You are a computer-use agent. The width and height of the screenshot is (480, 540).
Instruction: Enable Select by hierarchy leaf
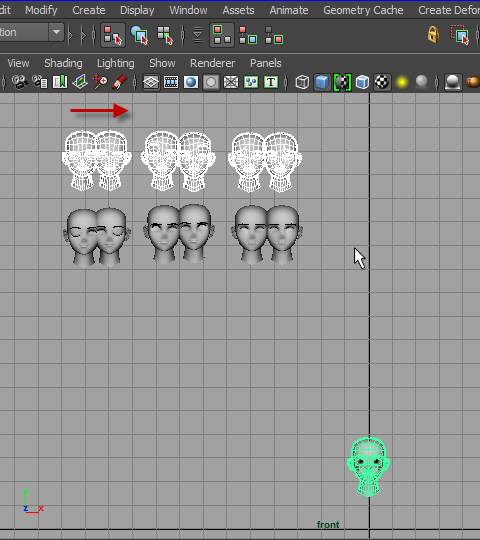tap(248, 35)
